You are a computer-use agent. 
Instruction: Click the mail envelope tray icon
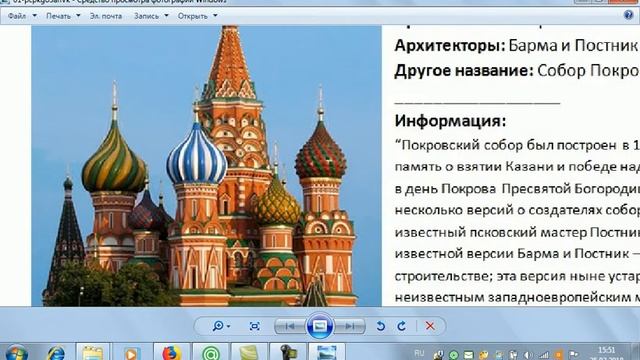(468, 355)
